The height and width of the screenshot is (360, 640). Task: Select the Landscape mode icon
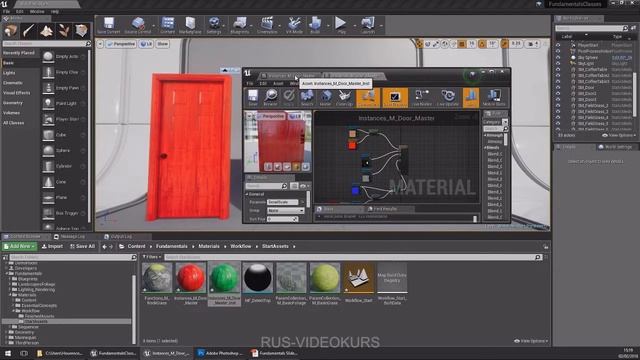point(46,31)
